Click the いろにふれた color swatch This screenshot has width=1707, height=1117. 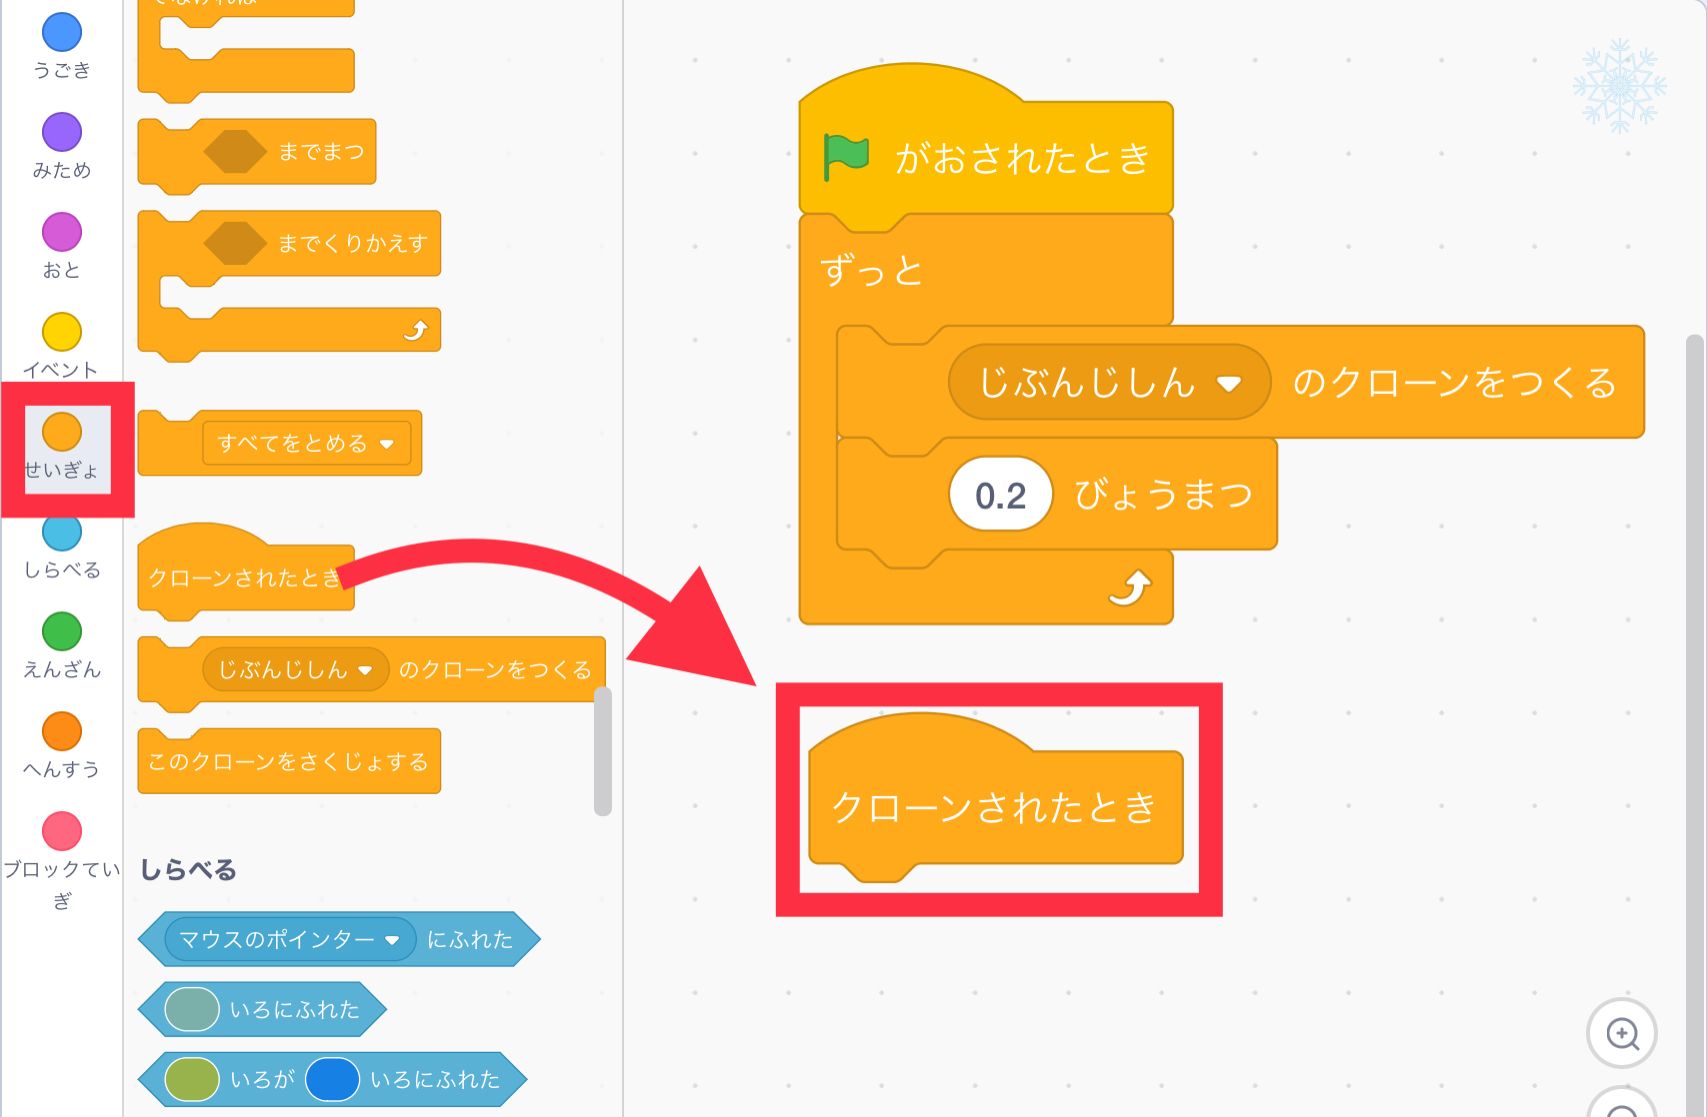coord(191,1009)
